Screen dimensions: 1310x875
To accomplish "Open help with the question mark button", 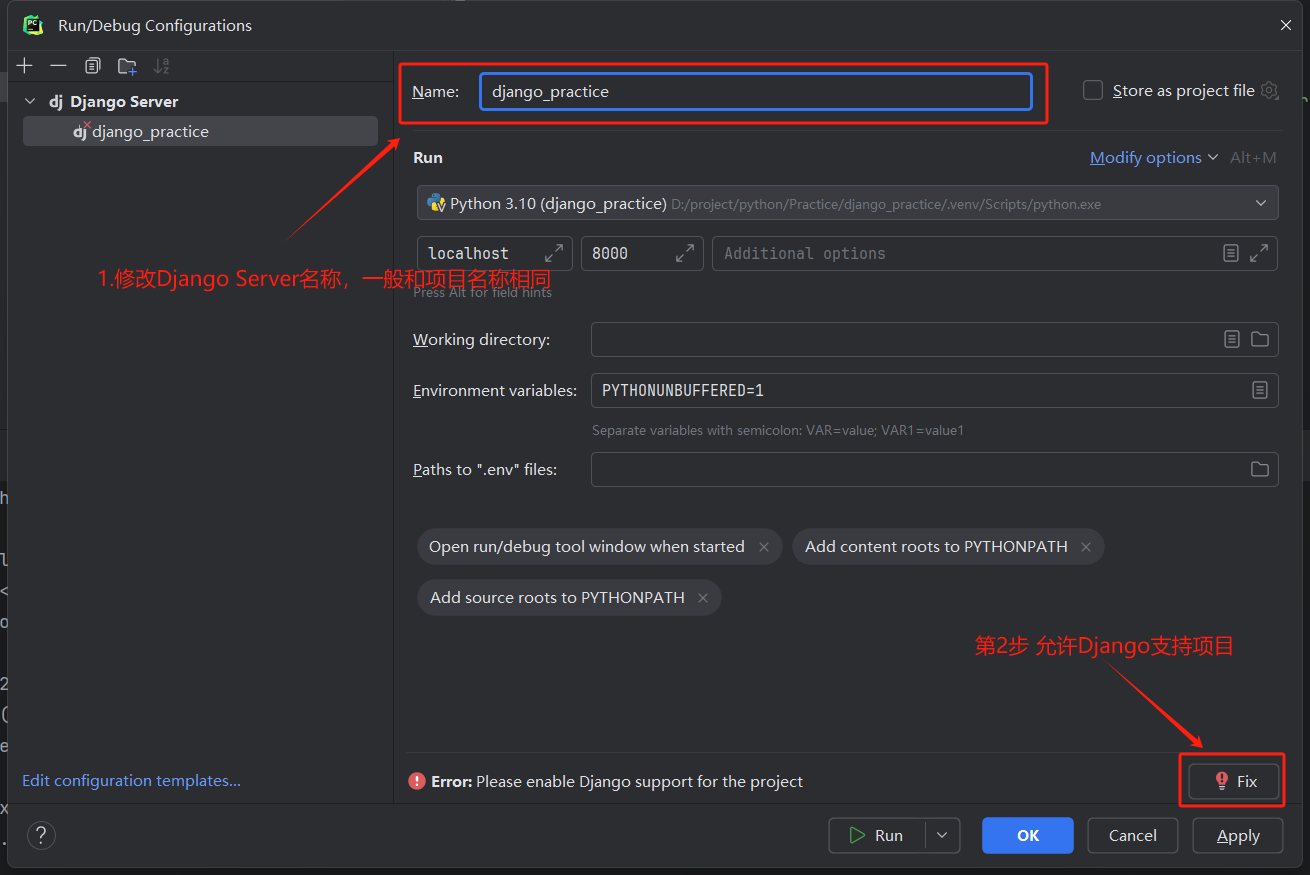I will [41, 835].
